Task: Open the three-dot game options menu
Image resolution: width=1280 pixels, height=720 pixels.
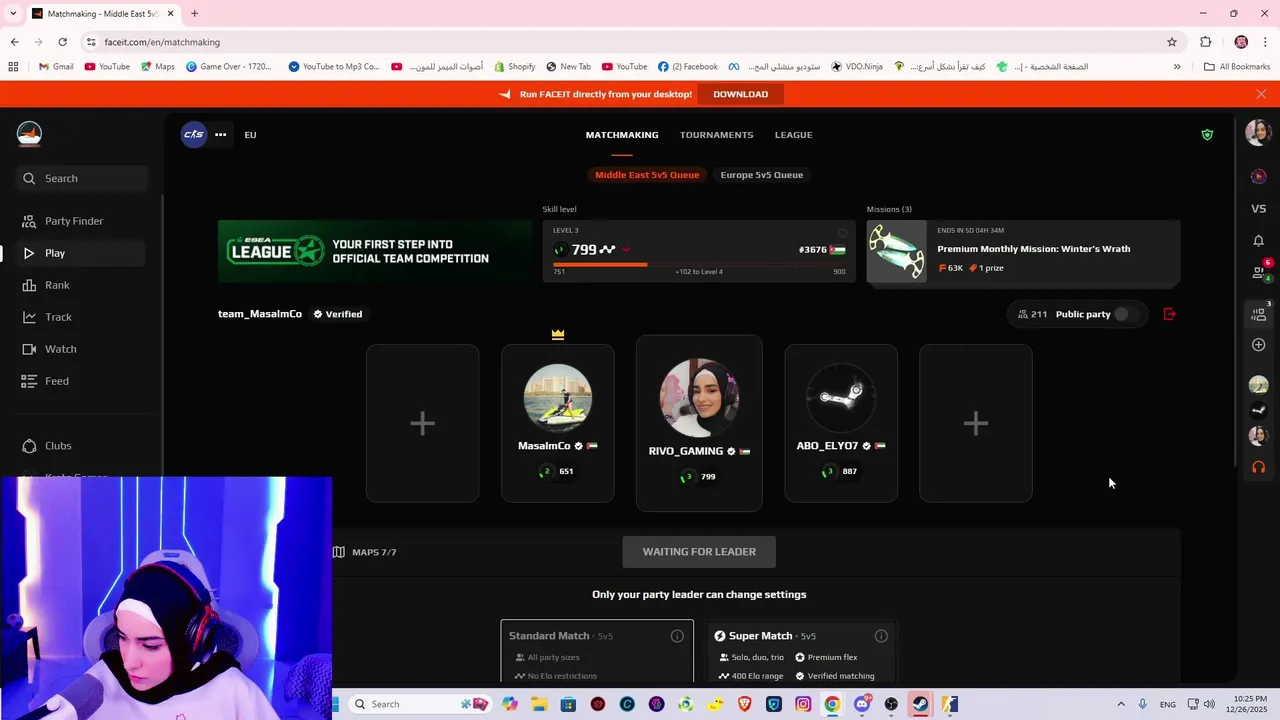Action: tap(220, 135)
